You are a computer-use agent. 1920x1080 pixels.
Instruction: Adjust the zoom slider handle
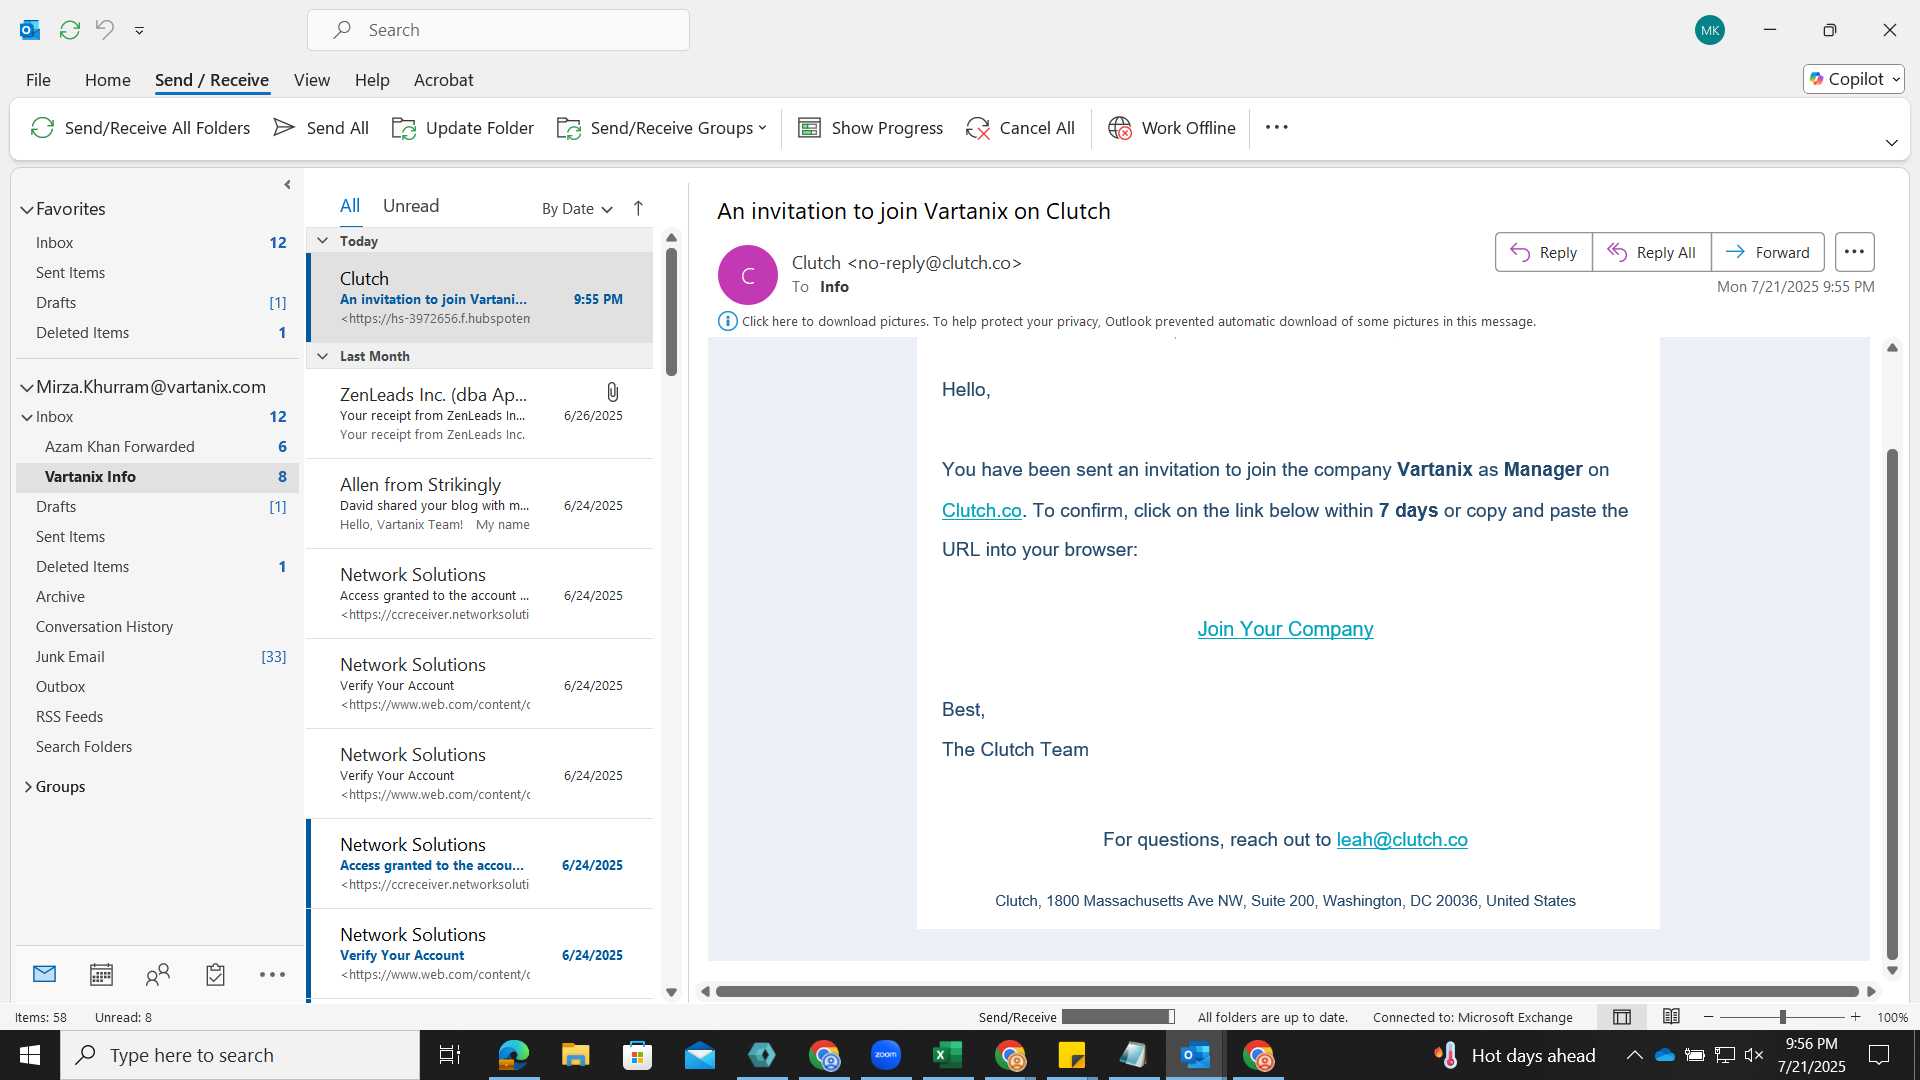tap(1782, 1017)
